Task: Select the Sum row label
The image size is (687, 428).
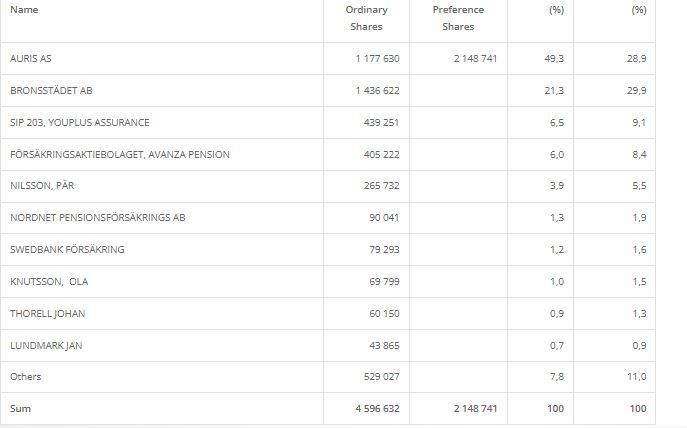Action: (x=20, y=409)
